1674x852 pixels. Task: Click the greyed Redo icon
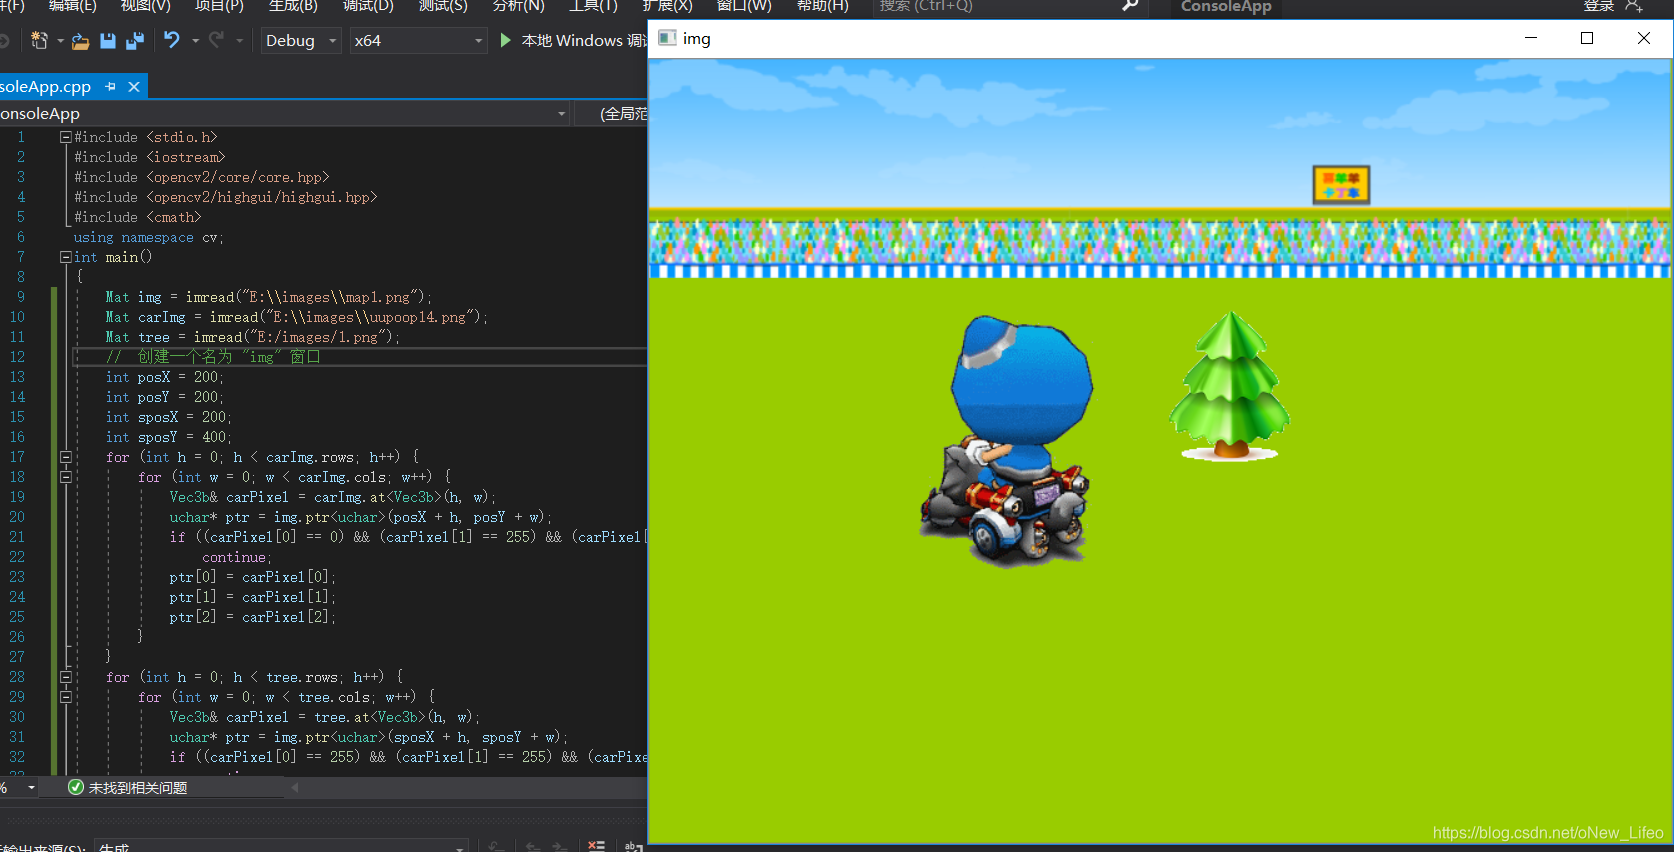point(216,40)
